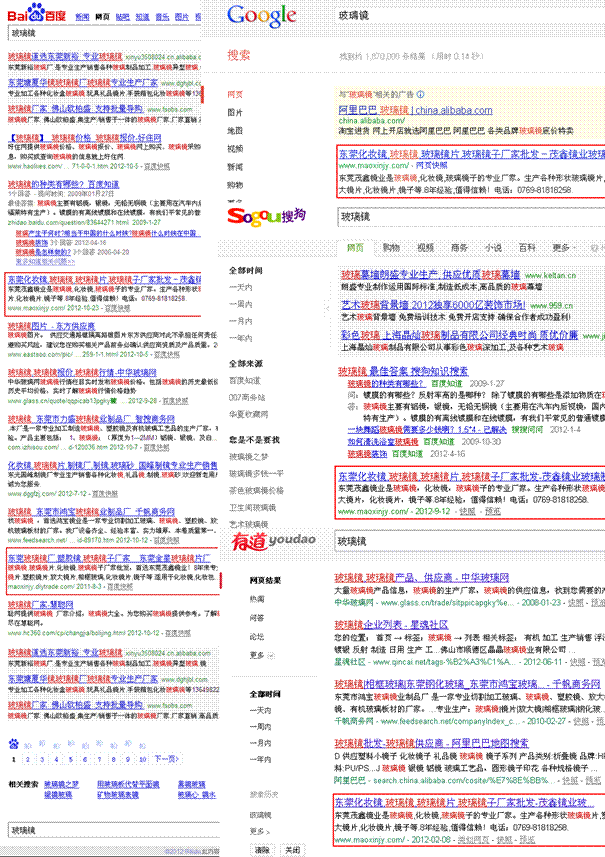Click the 清除 button at the bottom
Viewport: 605px width, 857px height.
262,848
